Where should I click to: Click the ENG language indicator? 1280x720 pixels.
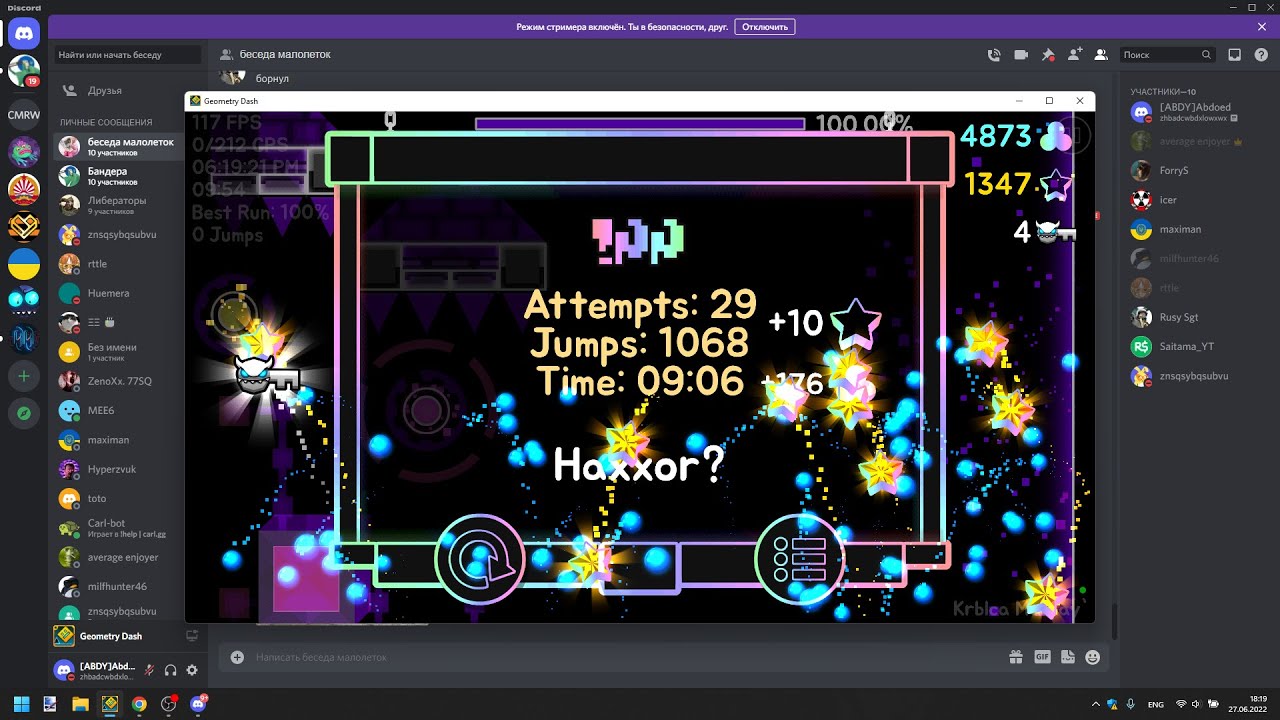point(1156,704)
